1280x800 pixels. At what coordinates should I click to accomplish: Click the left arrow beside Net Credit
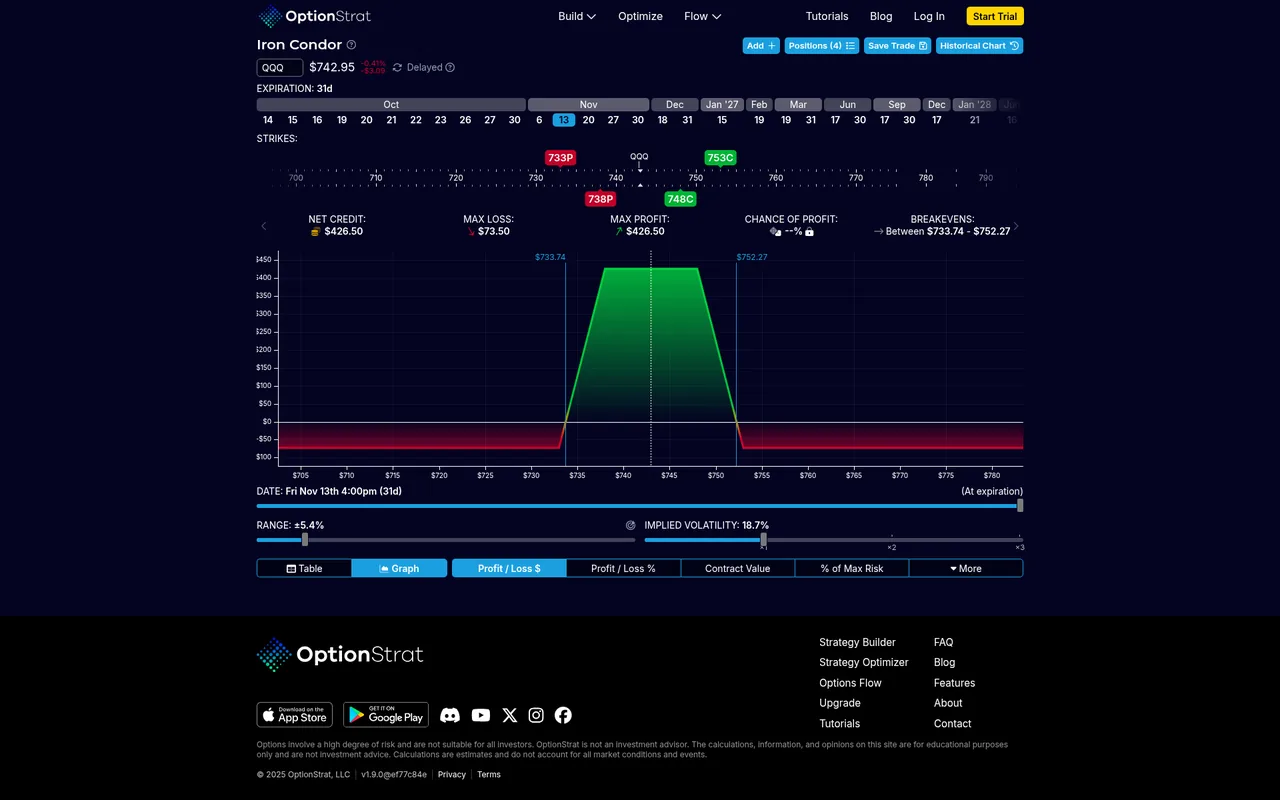click(264, 226)
